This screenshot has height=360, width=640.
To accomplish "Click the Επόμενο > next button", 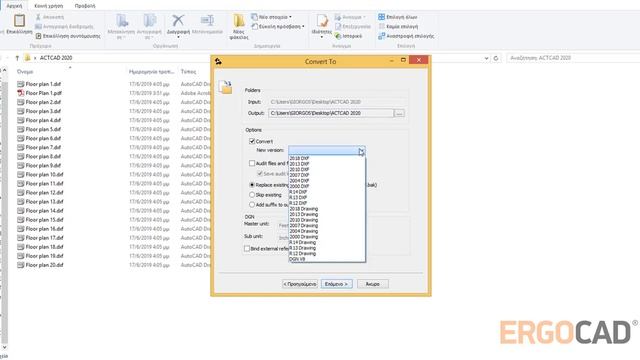I will point(337,284).
